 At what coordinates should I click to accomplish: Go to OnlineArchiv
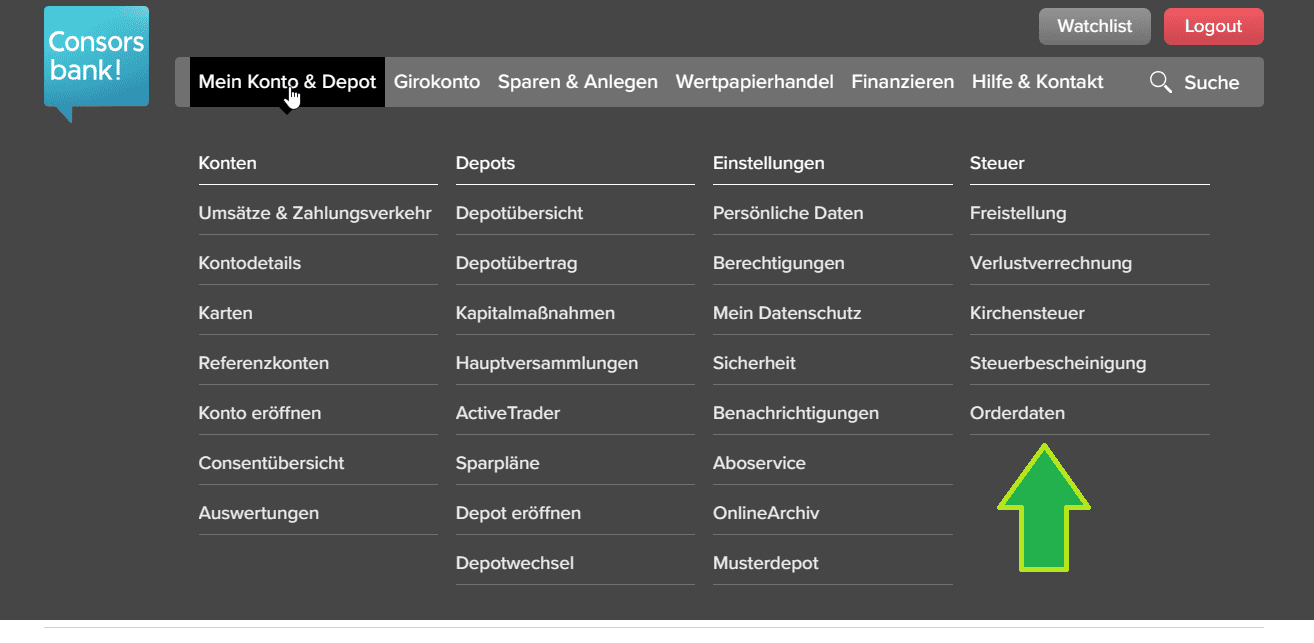[766, 513]
